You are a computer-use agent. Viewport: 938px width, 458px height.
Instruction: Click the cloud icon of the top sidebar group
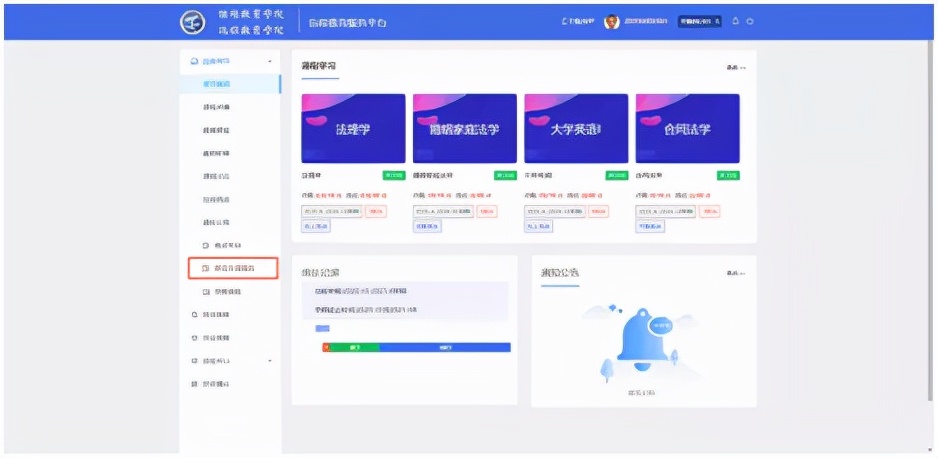[193, 62]
